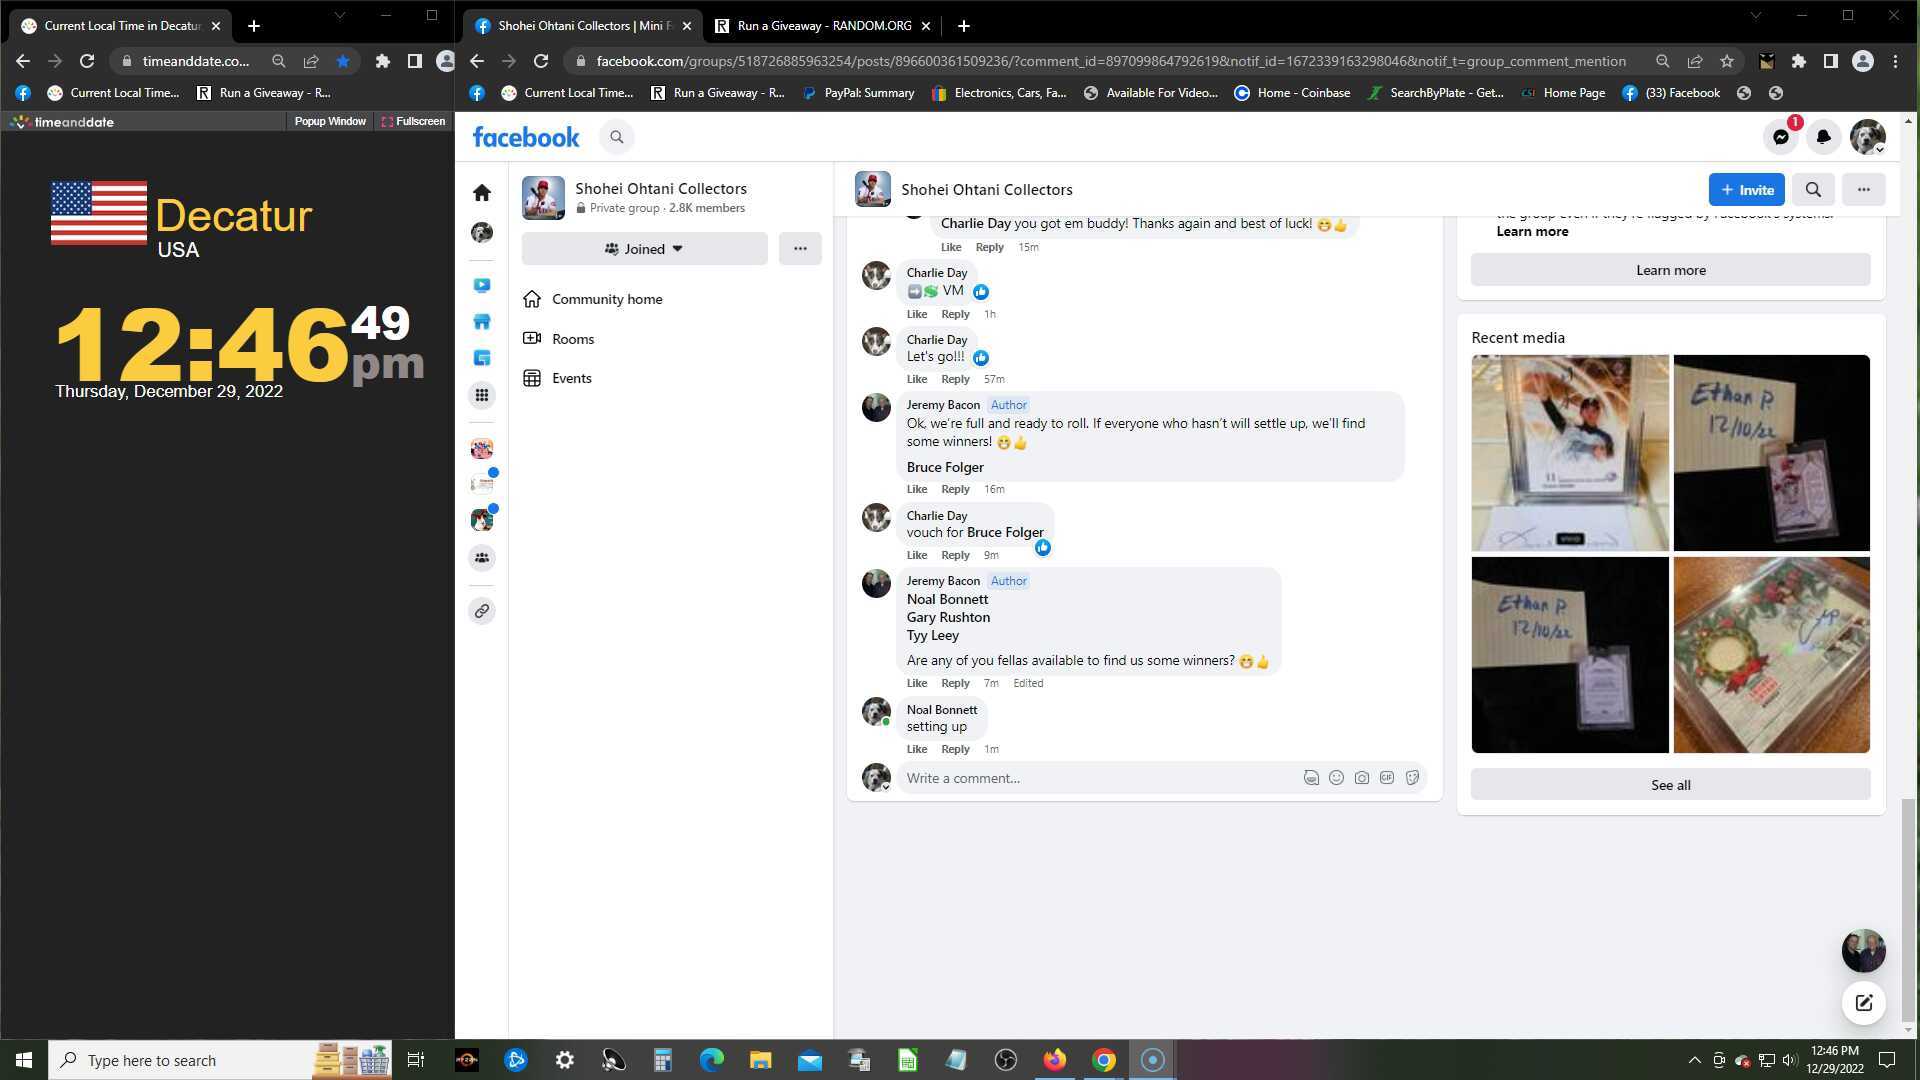The width and height of the screenshot is (1920, 1080).
Task: Open Events in group menu
Action: 571,378
